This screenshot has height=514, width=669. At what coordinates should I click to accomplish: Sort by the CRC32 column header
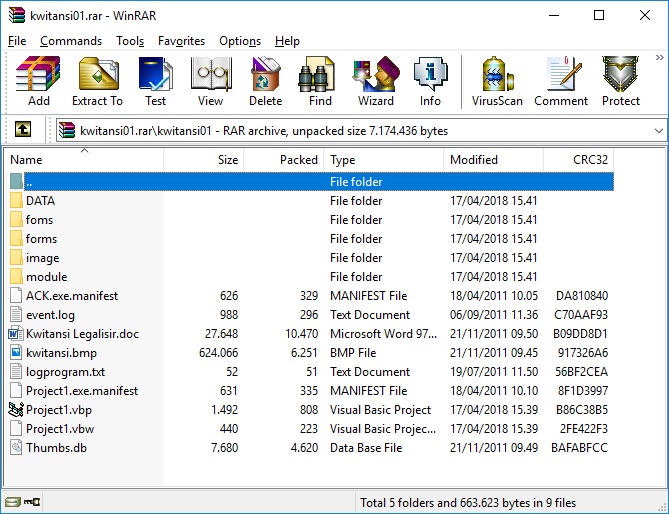(579, 160)
